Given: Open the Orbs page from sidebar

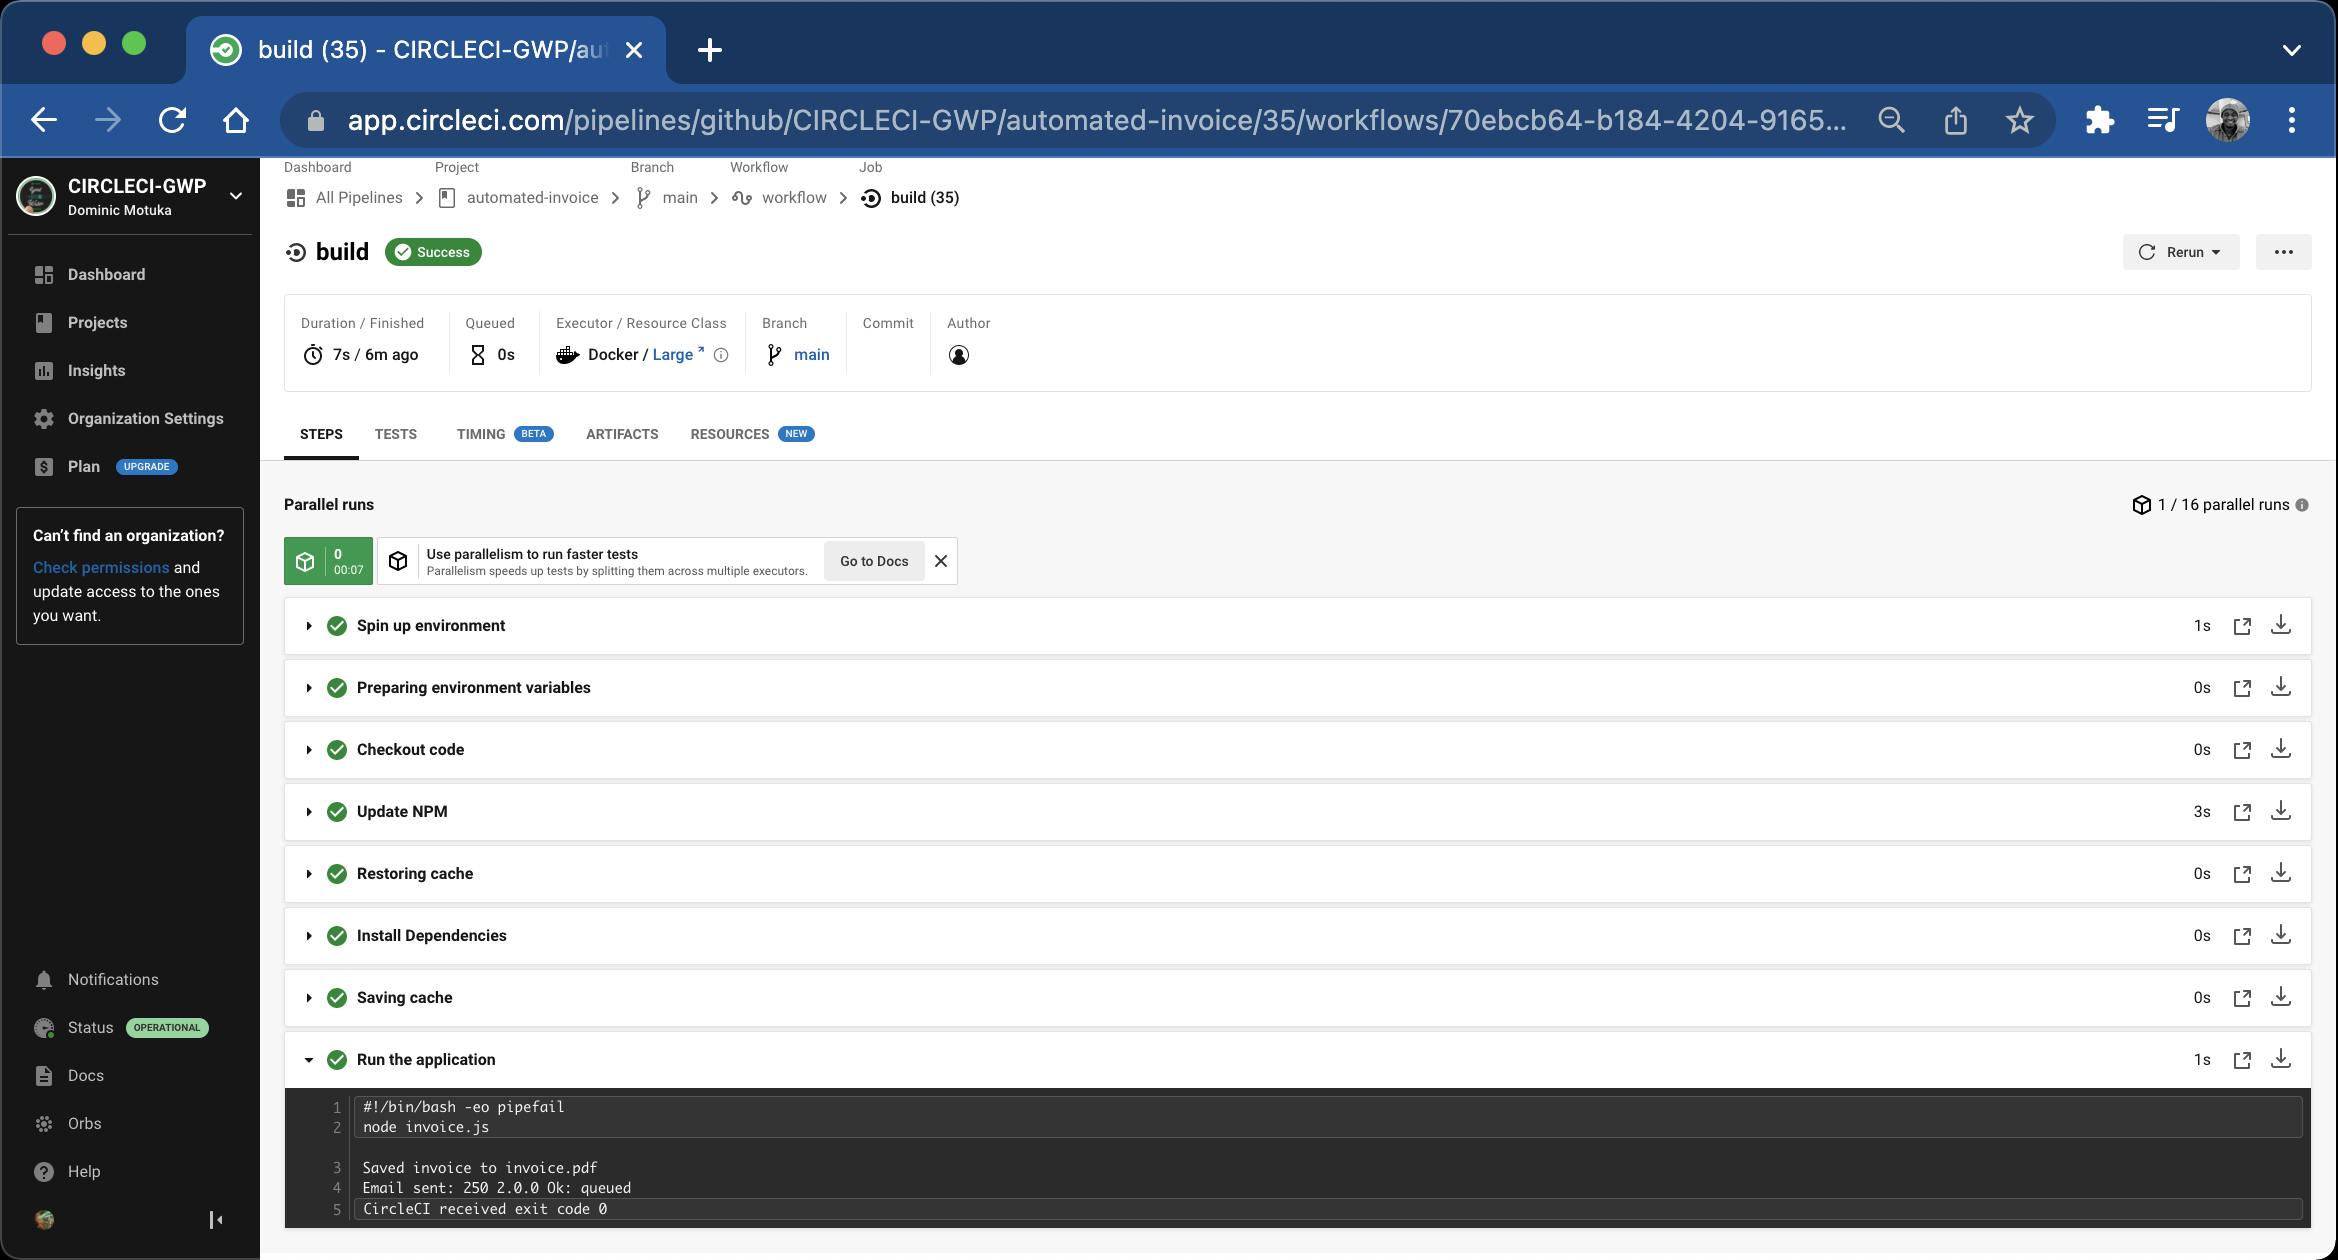Looking at the screenshot, I should coord(83,1123).
